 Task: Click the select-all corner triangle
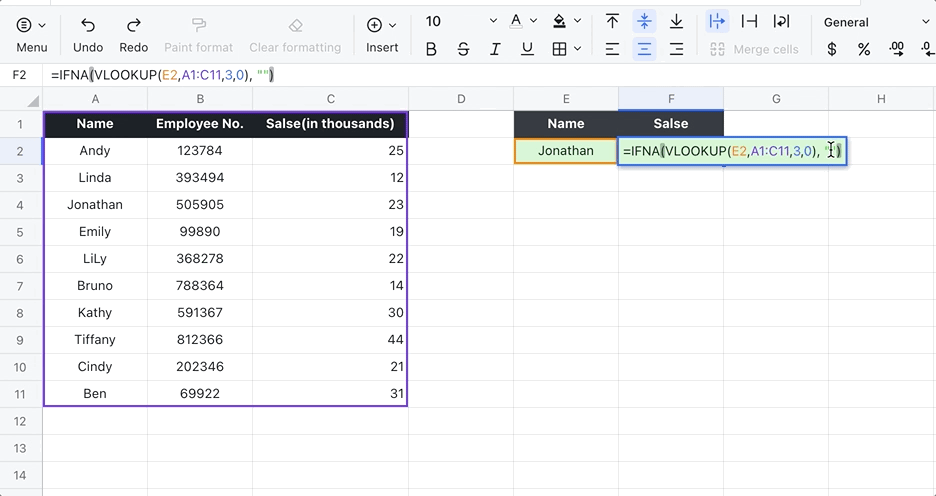coord(33,100)
